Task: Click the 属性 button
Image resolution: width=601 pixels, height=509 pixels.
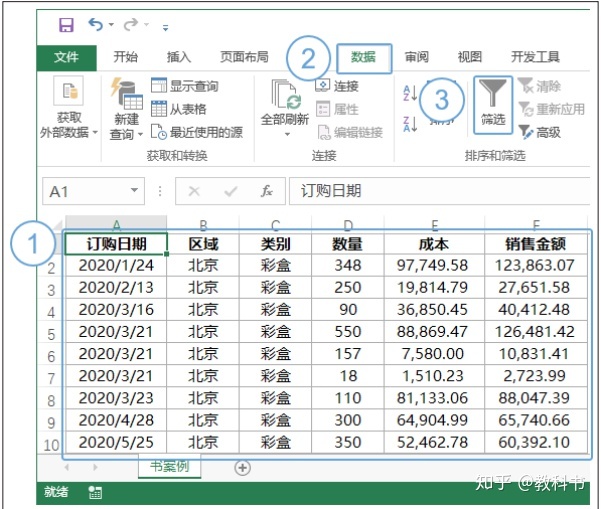Action: pyautogui.click(x=337, y=109)
